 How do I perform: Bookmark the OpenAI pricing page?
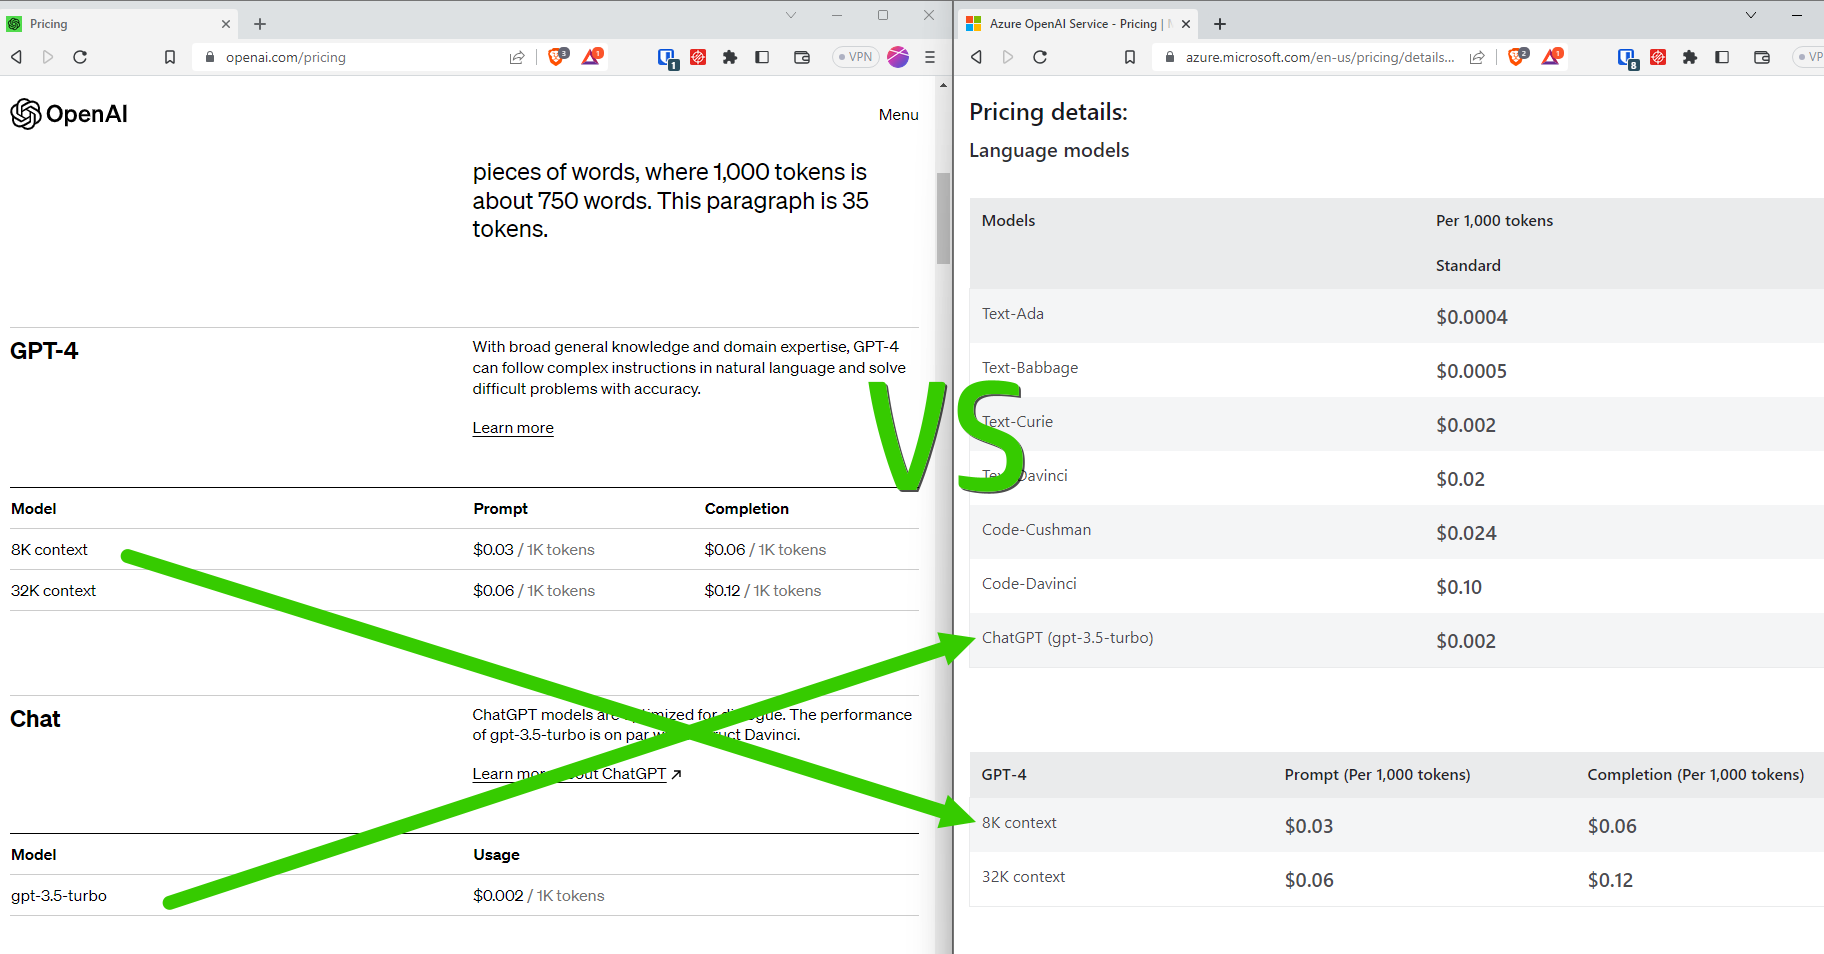coord(170,57)
